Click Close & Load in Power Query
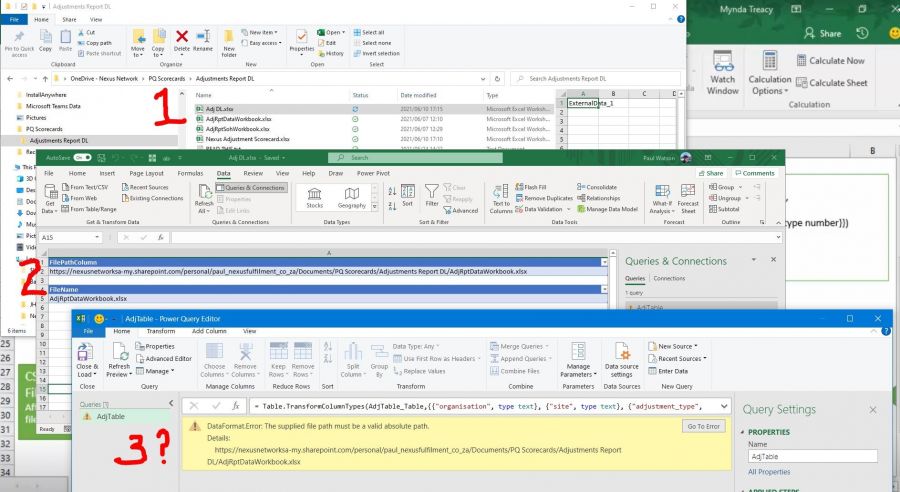Screen dimensions: 900x492 tap(87, 359)
